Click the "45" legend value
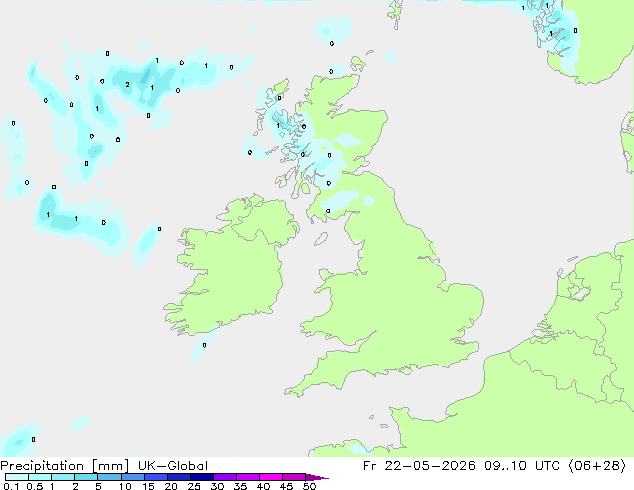Viewport: 634px width, 490px height. (286, 486)
